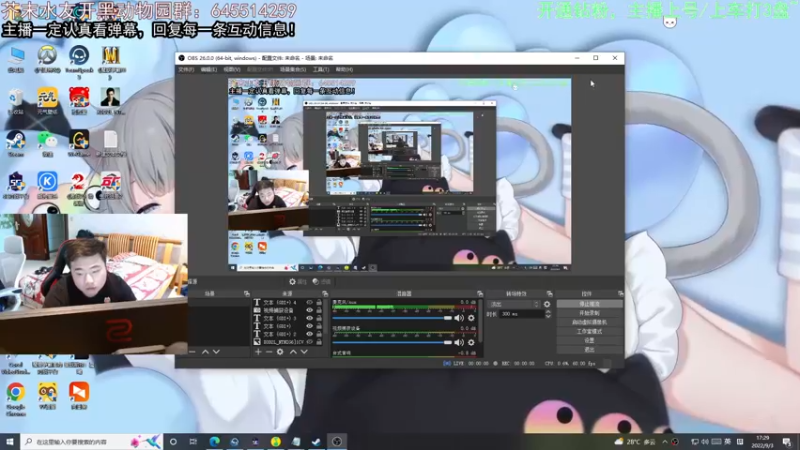Remove selected scene with minus icon
Screen dimensions: 800x450
192,352
